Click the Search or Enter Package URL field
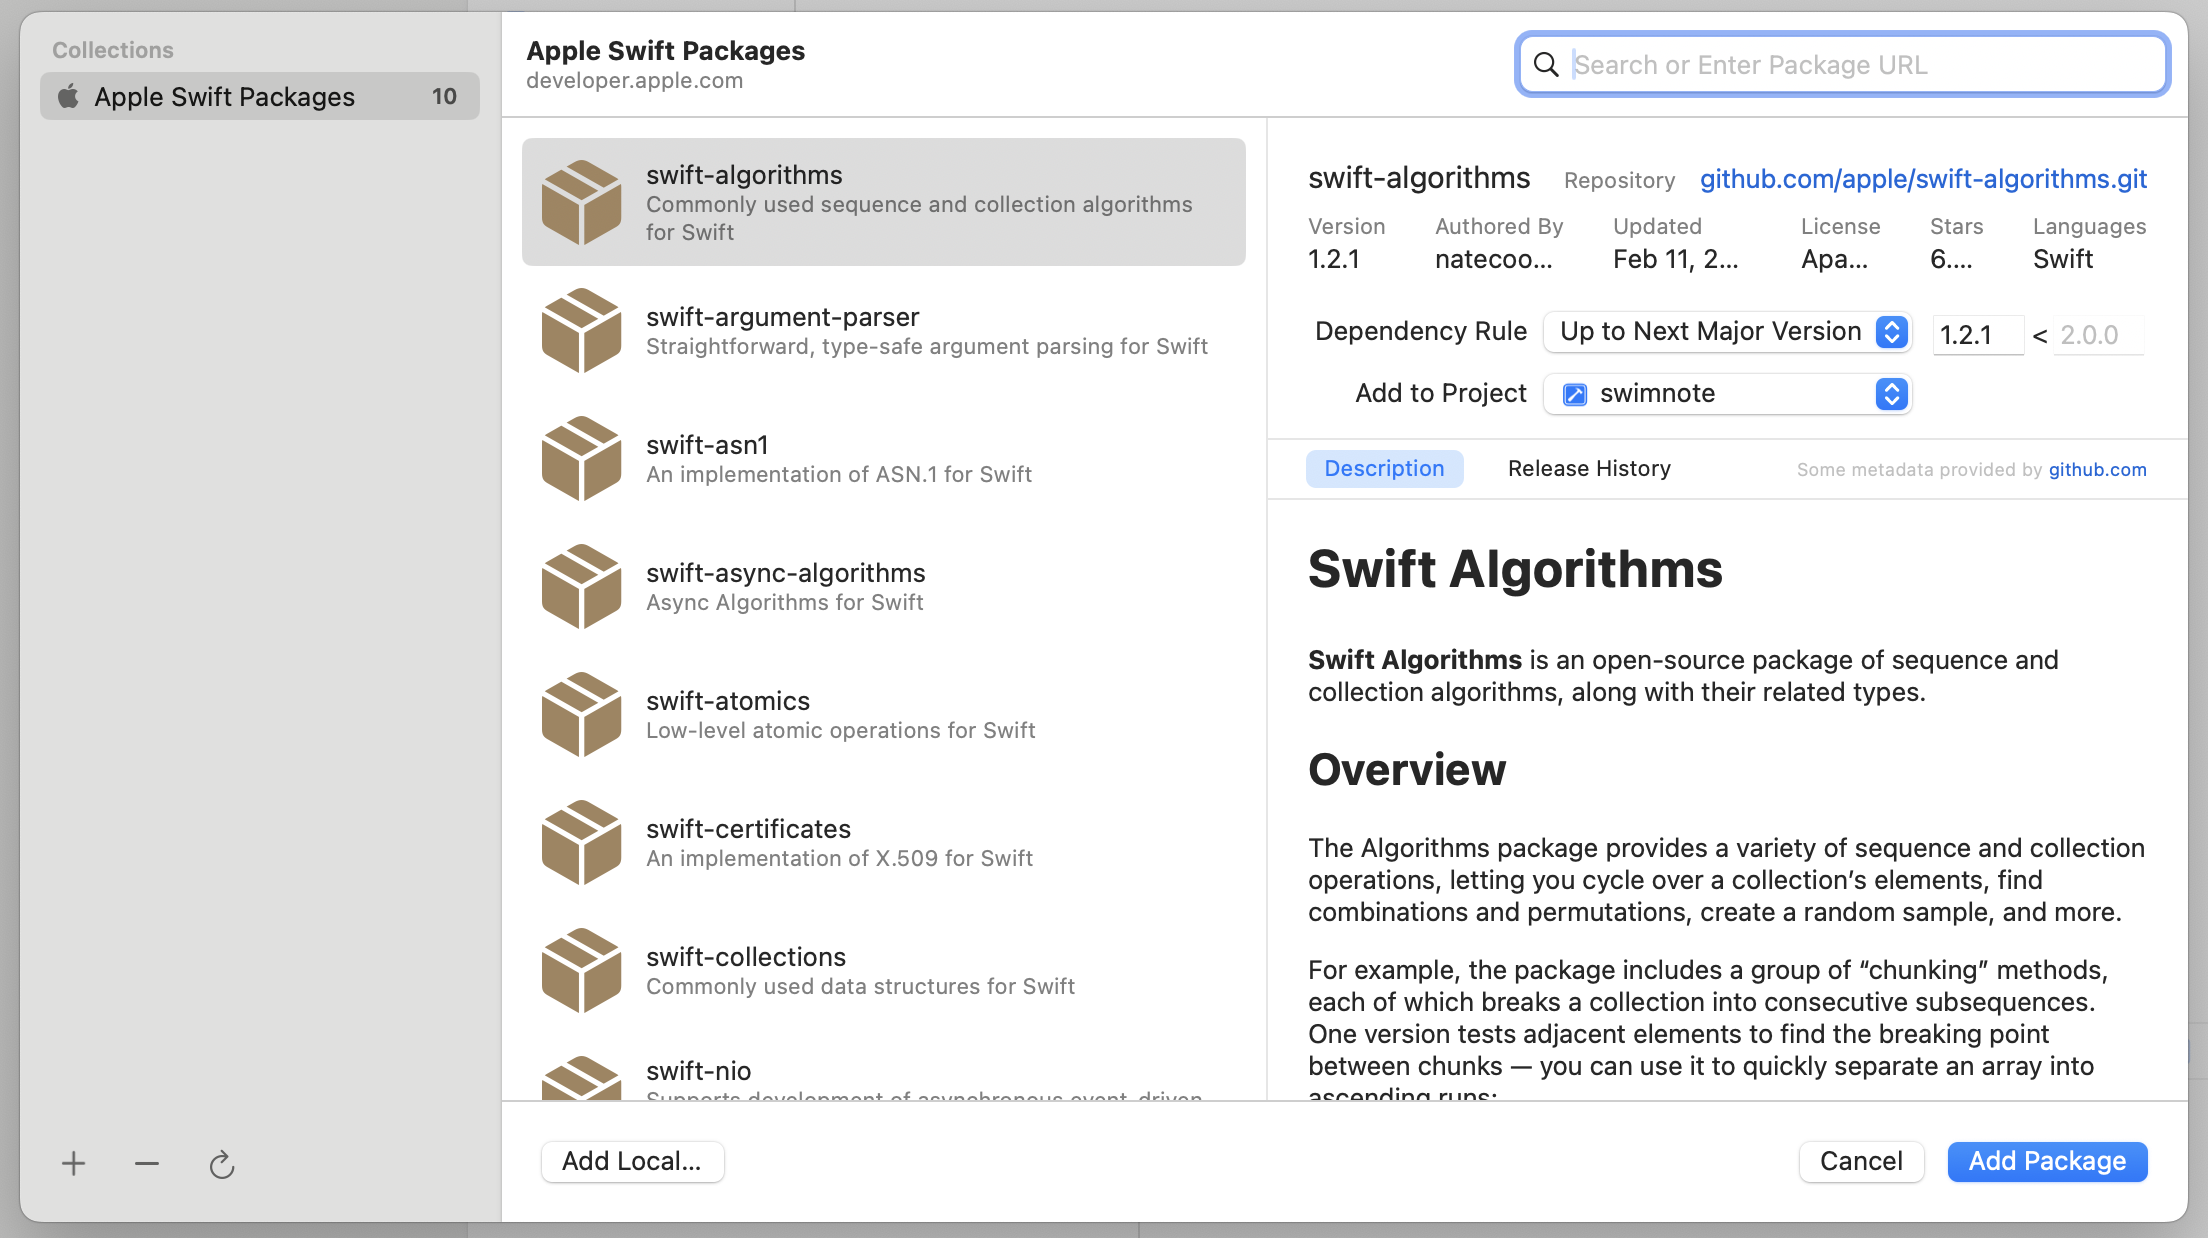Image resolution: width=2208 pixels, height=1238 pixels. coord(1842,65)
